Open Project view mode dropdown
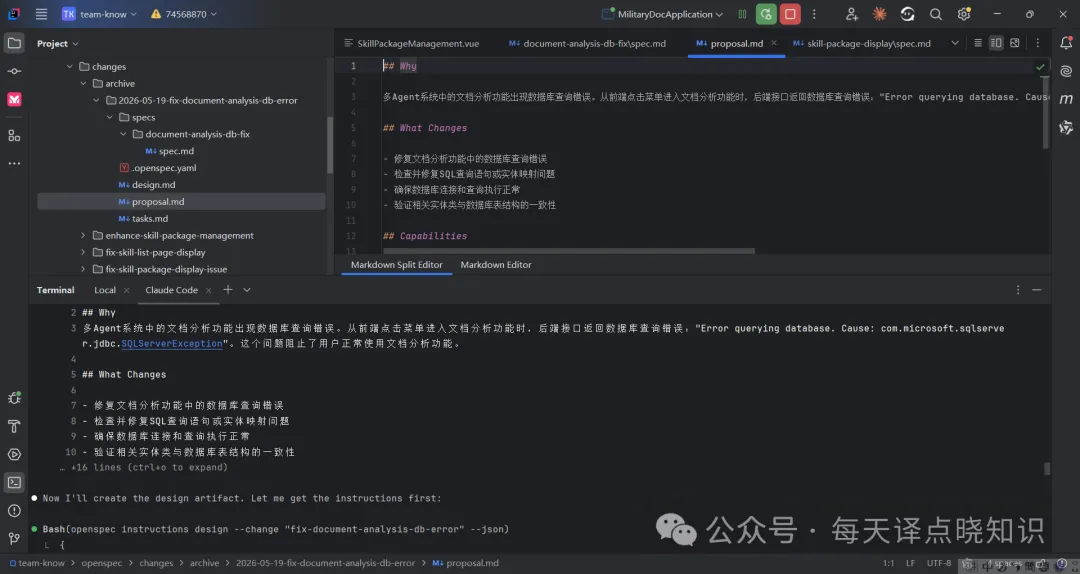 [x=58, y=43]
